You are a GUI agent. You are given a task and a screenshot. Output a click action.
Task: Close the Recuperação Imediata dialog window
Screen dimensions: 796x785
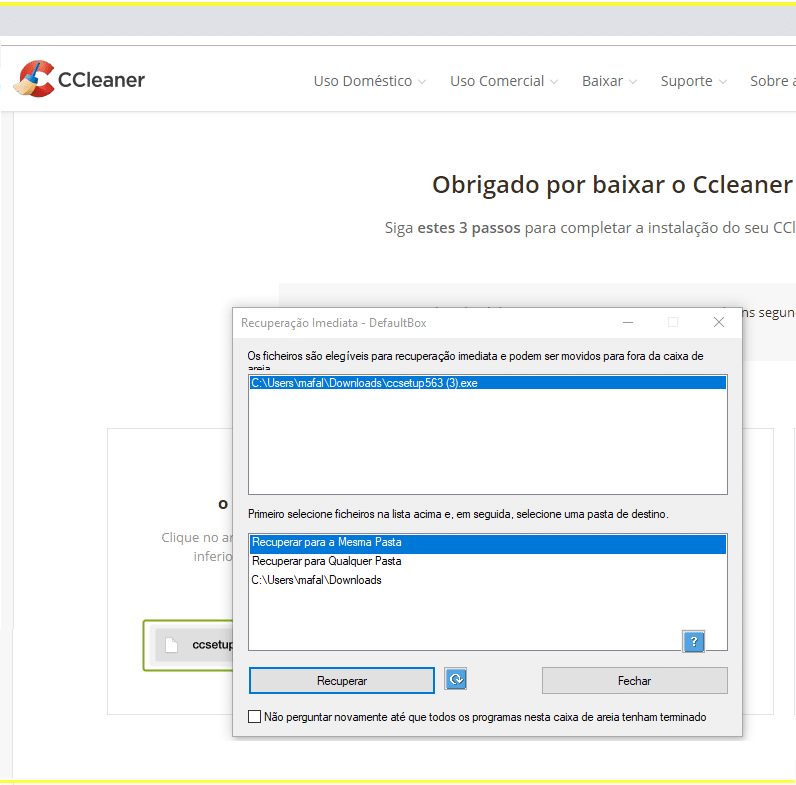pyautogui.click(x=719, y=322)
